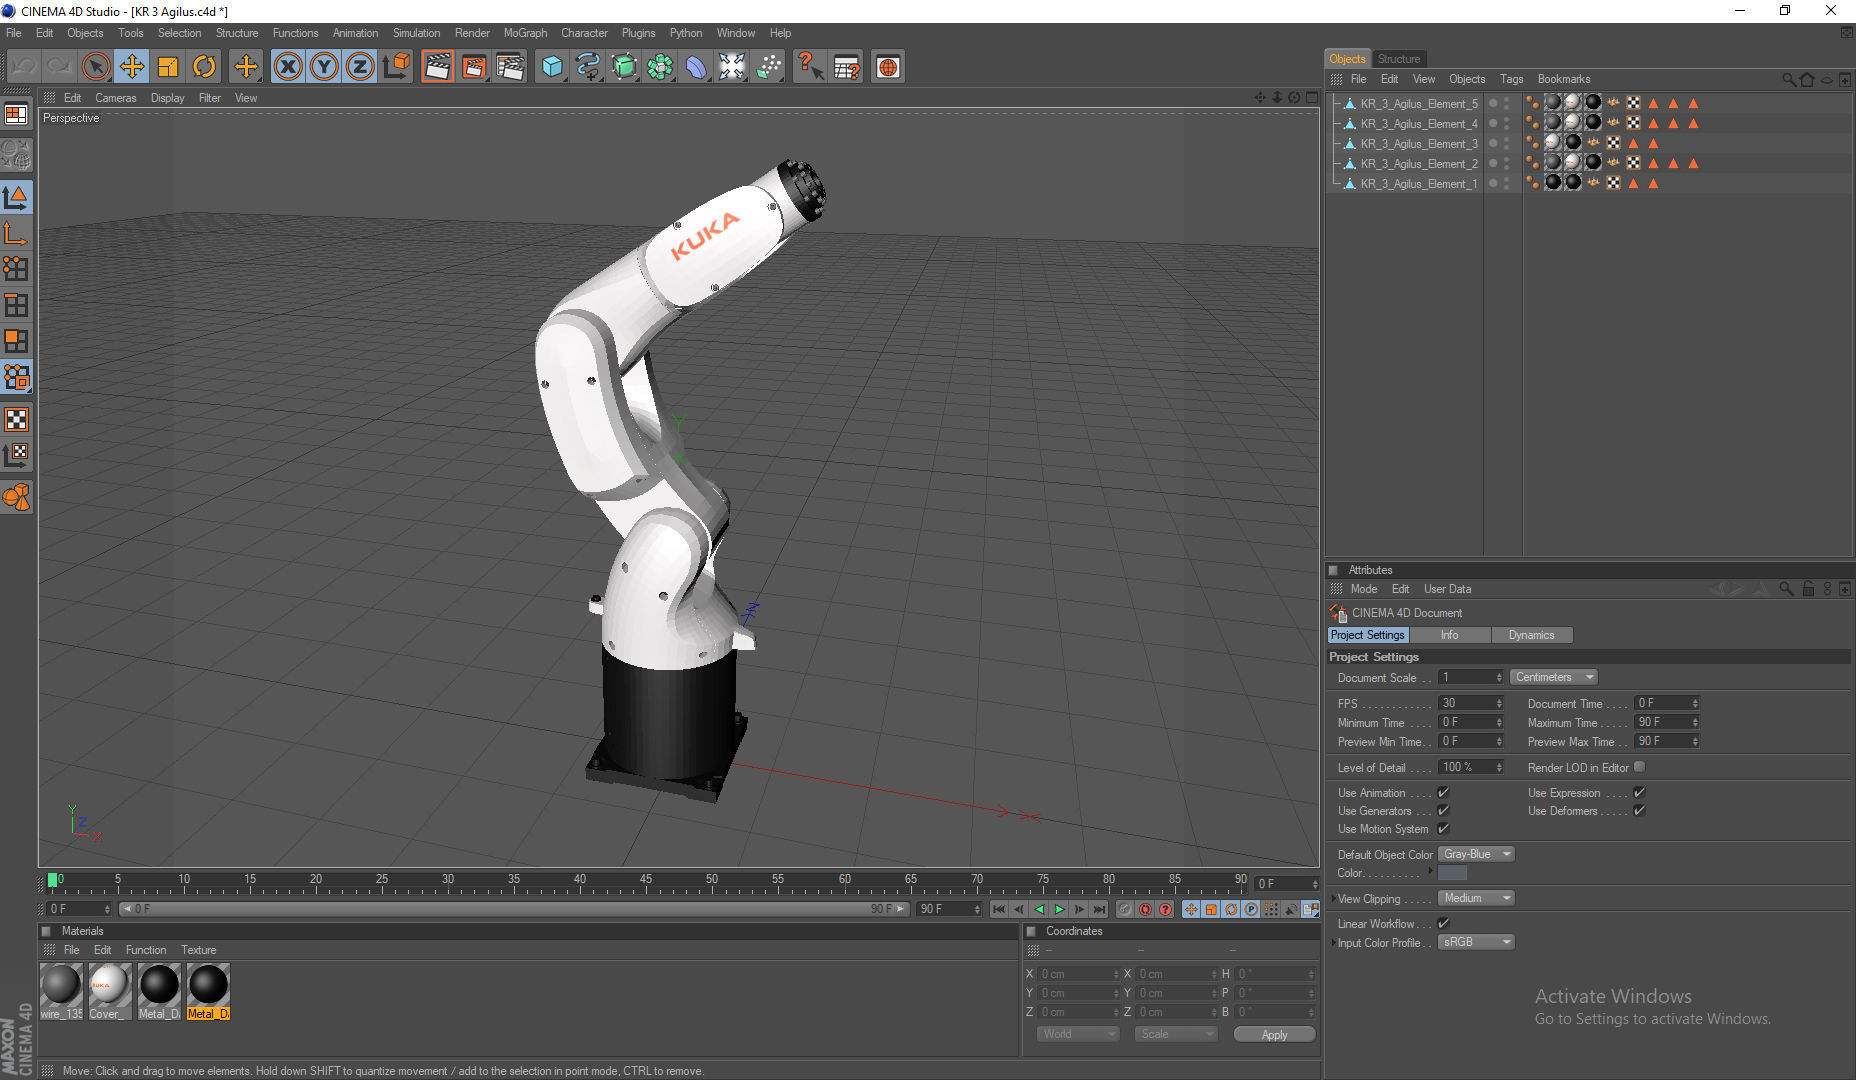Image resolution: width=1856 pixels, height=1080 pixels.
Task: Open the Simulation menu
Action: 416,33
